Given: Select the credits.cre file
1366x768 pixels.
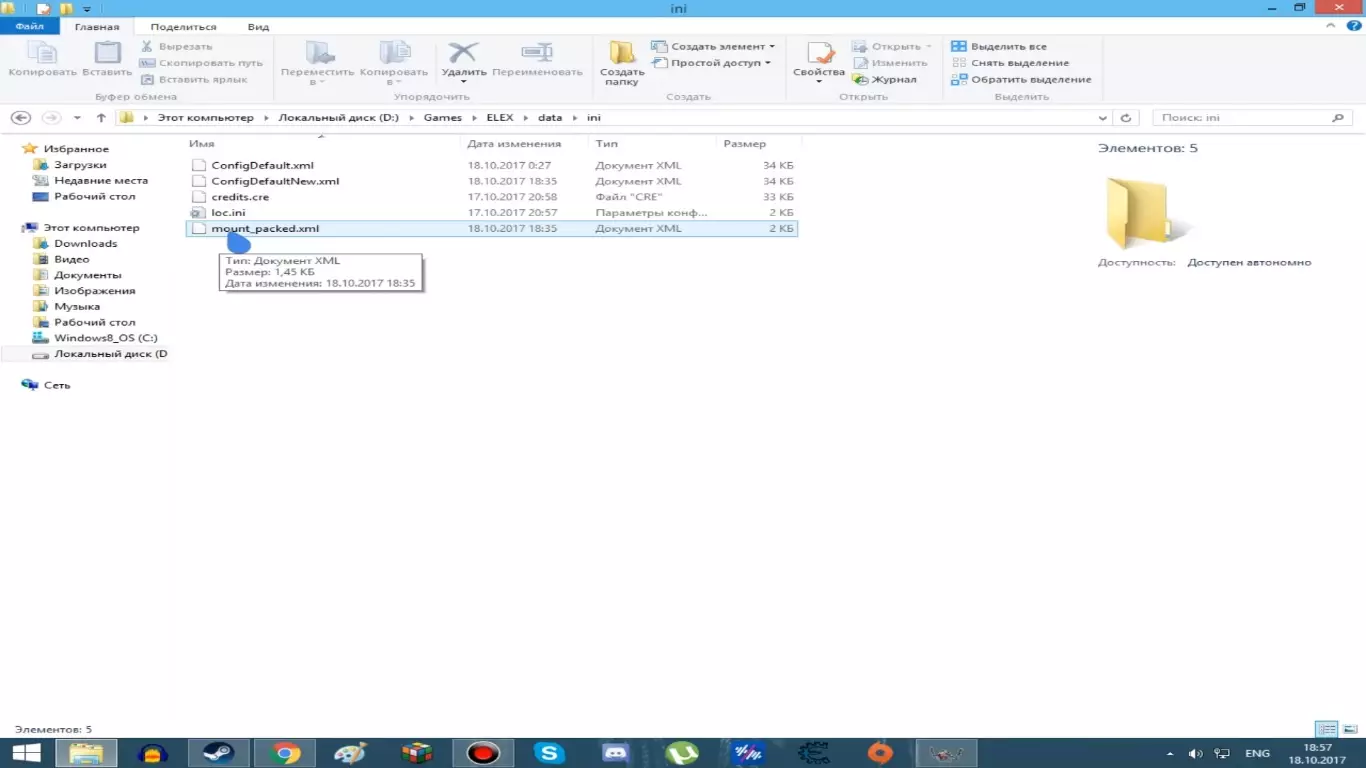Looking at the screenshot, I should 492,197.
